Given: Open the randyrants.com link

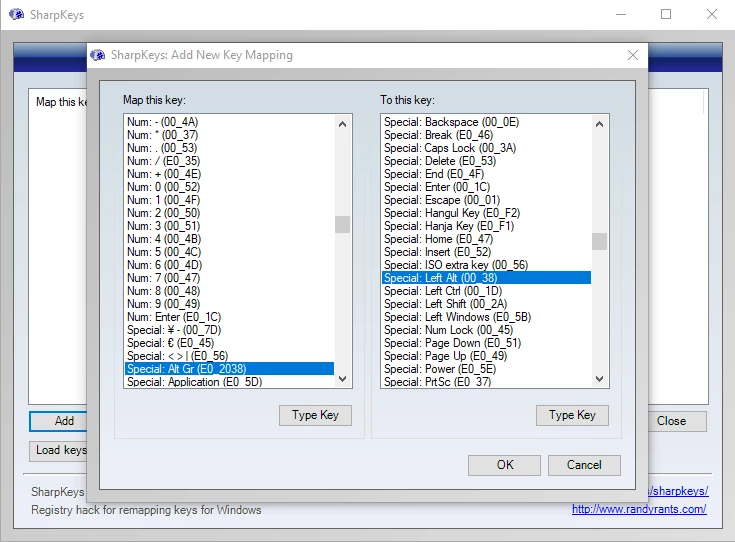Looking at the screenshot, I should coord(639,509).
